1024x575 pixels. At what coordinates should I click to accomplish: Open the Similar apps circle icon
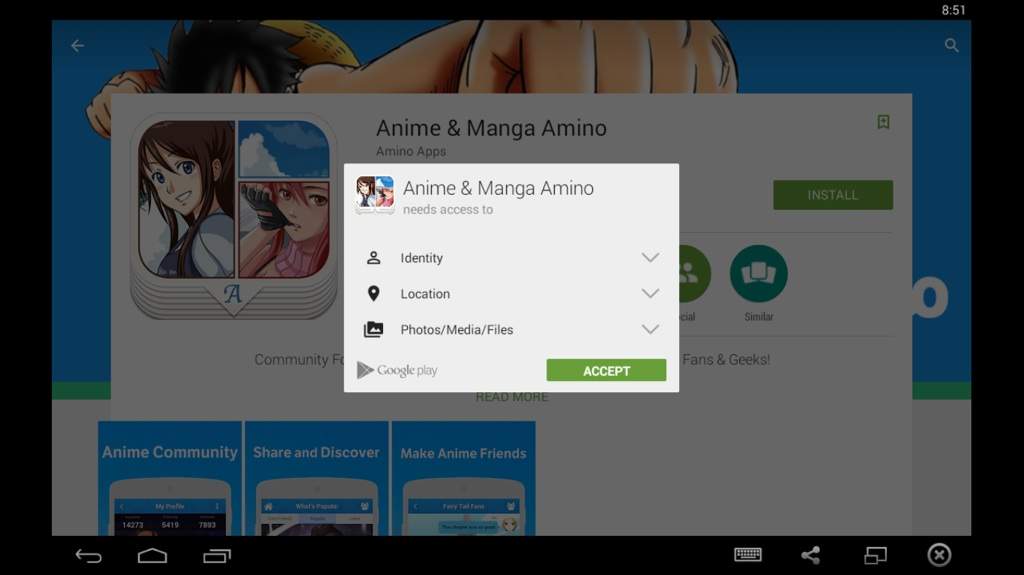pyautogui.click(x=758, y=274)
